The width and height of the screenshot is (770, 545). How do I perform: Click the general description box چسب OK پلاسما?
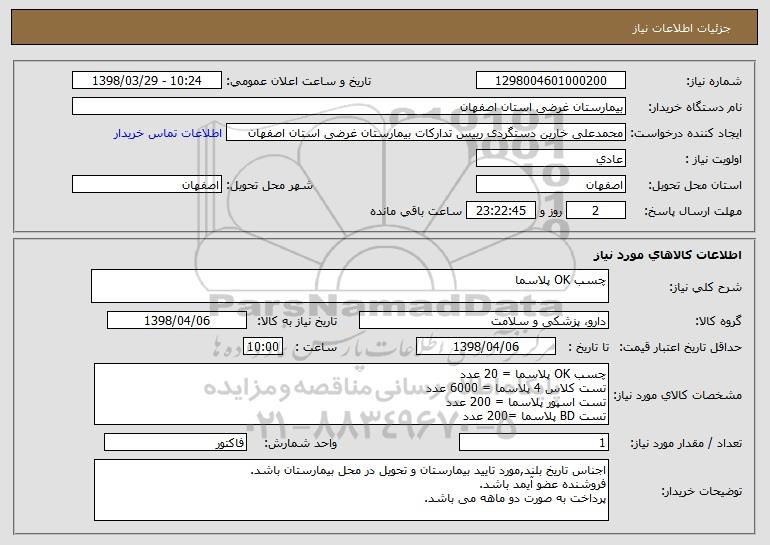pos(350,286)
